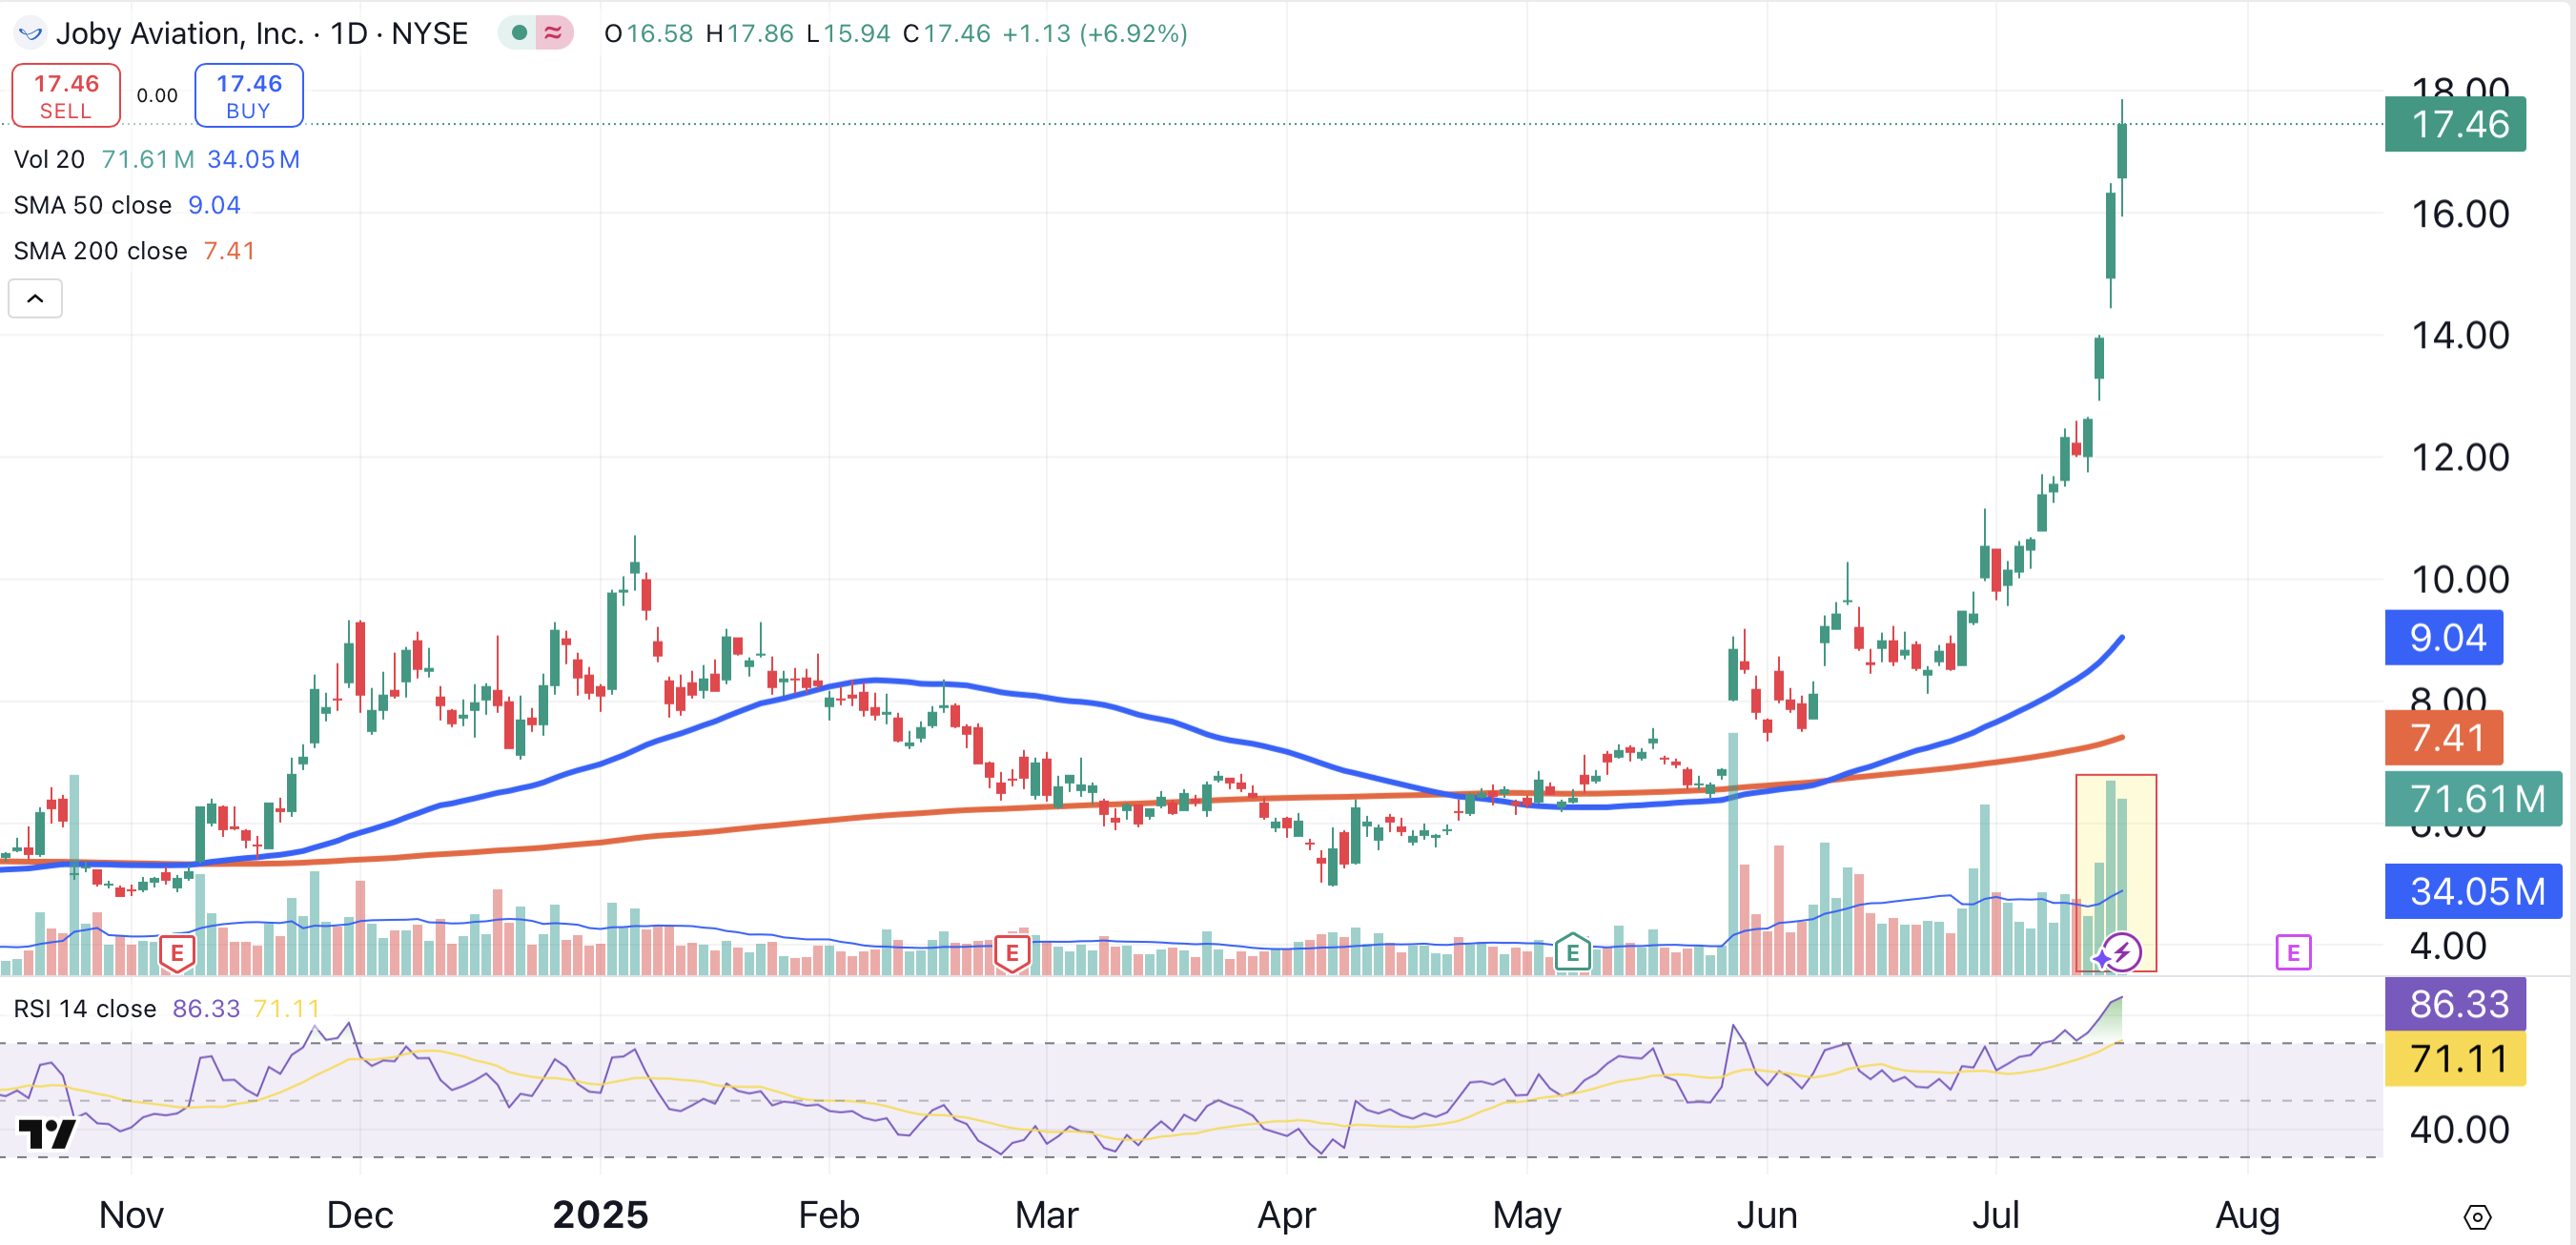Select the Vol 20 indicator legend
The width and height of the screenshot is (2576, 1245).
point(49,159)
